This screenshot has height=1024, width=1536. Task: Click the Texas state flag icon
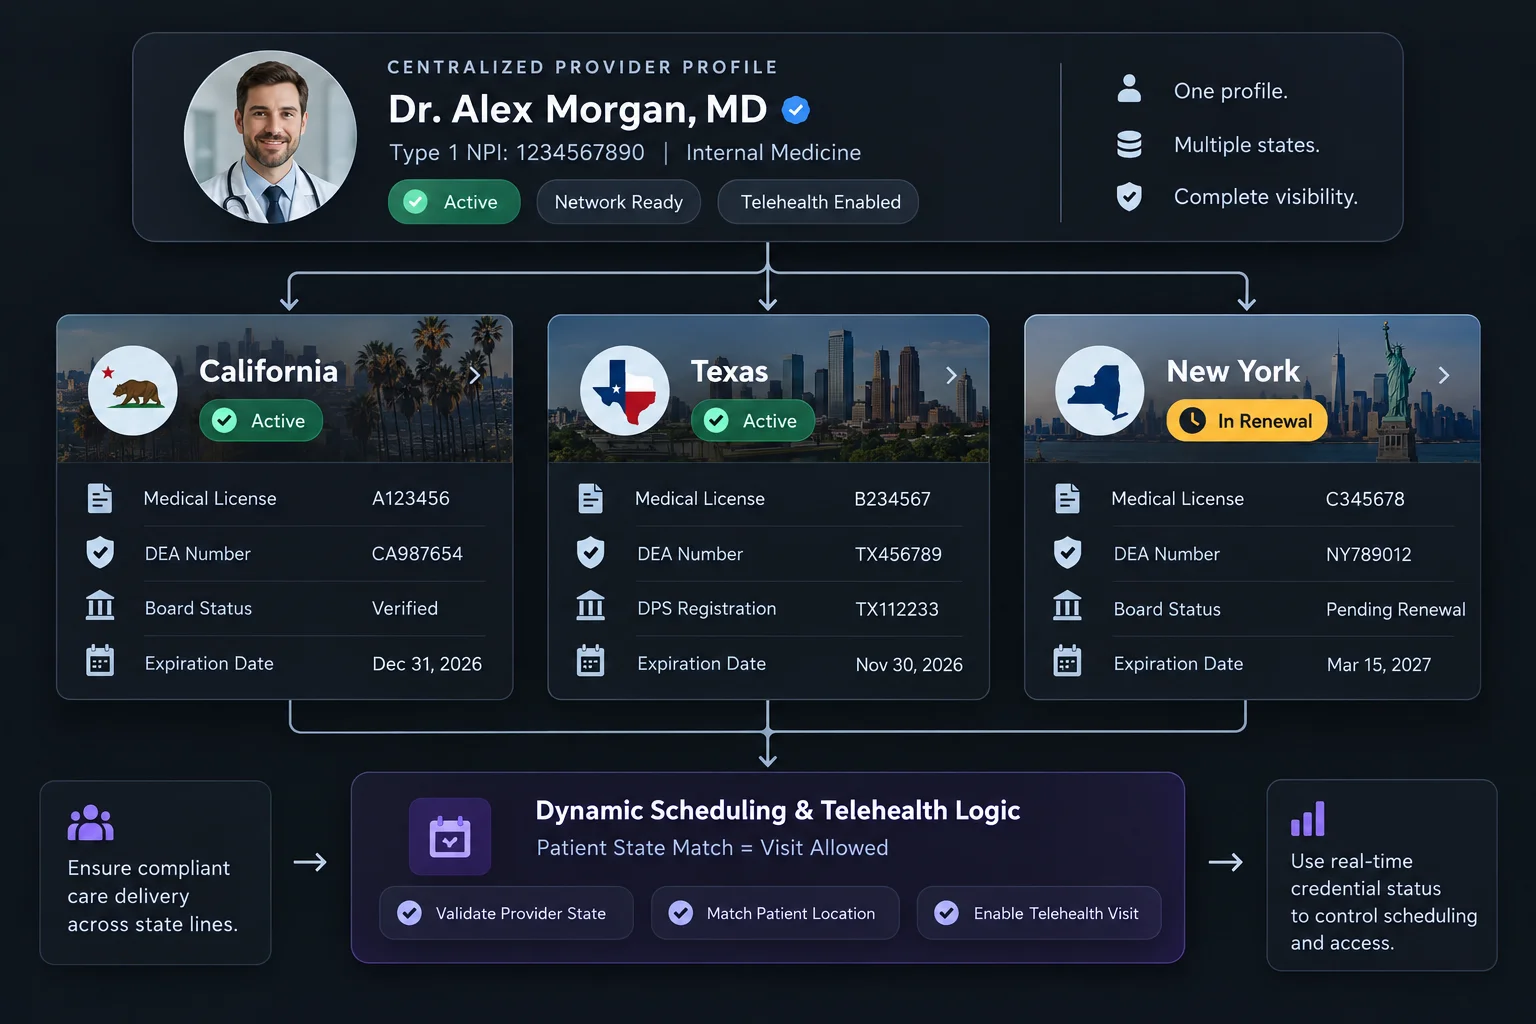click(x=625, y=390)
